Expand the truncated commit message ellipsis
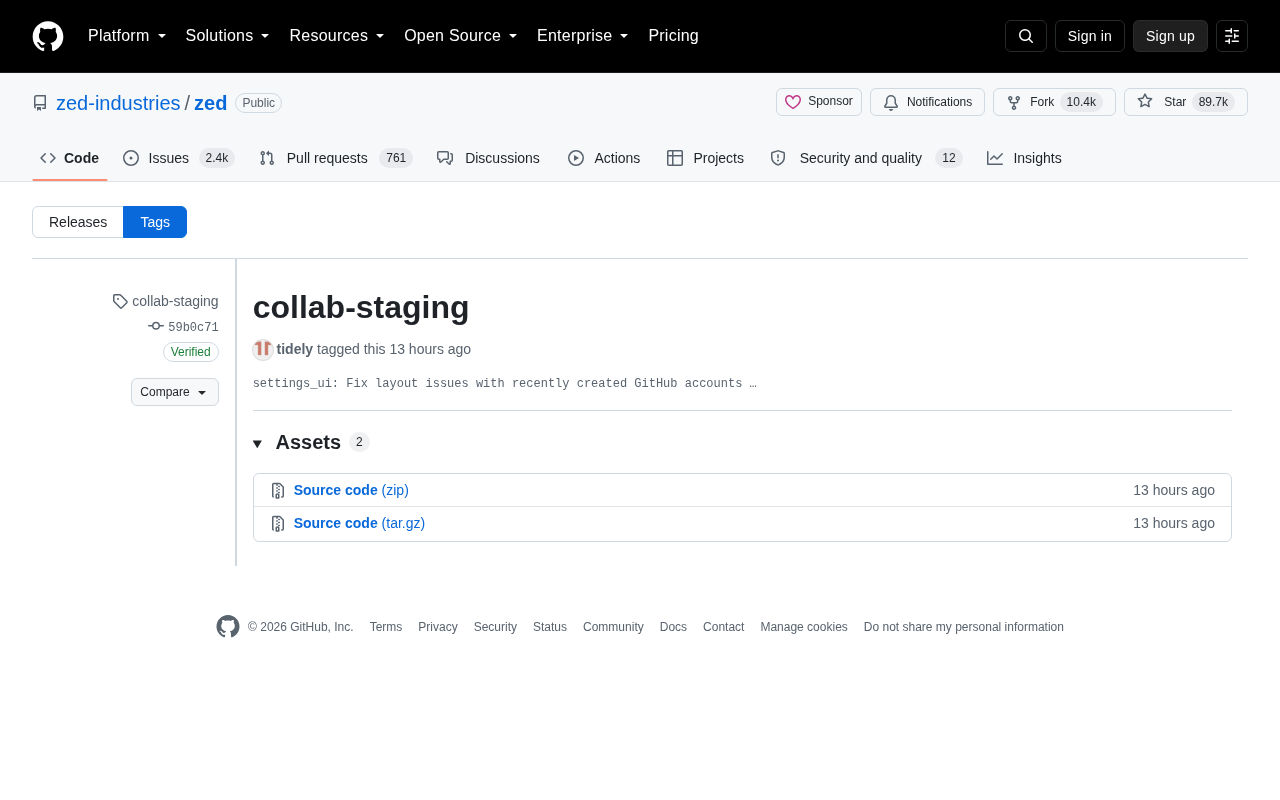The width and height of the screenshot is (1280, 800). click(753, 384)
